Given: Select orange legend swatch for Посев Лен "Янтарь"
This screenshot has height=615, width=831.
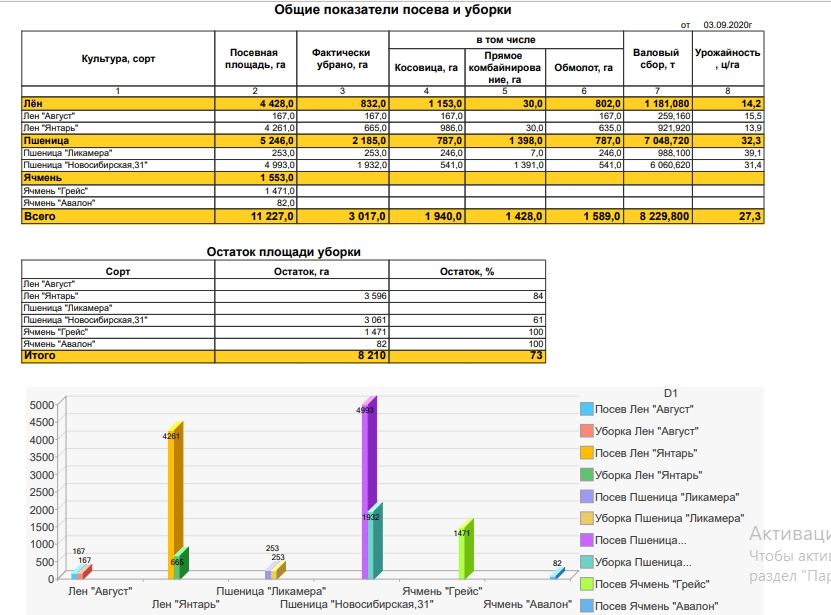Looking at the screenshot, I should [x=587, y=453].
